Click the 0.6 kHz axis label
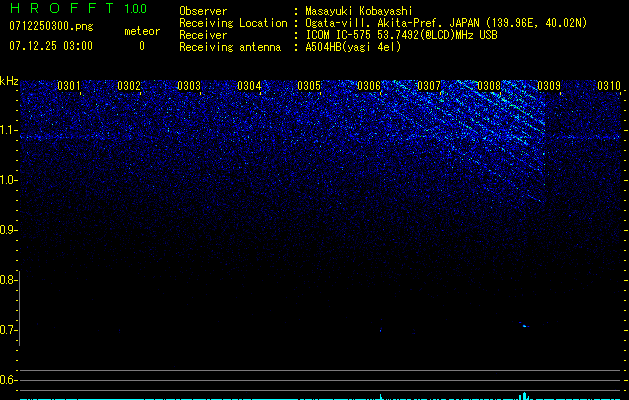The height and width of the screenshot is (400, 629). [x=8, y=380]
